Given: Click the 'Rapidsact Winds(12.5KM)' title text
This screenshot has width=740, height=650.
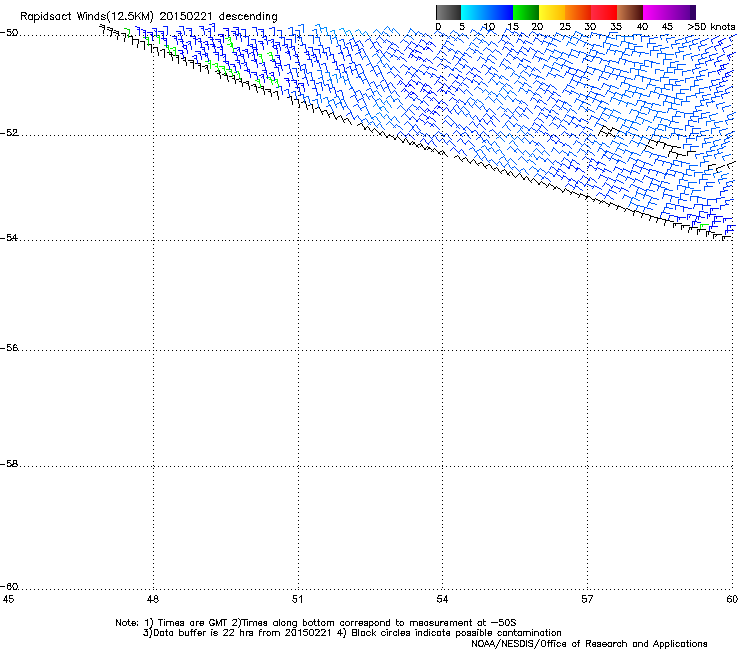Looking at the screenshot, I should tap(87, 17).
